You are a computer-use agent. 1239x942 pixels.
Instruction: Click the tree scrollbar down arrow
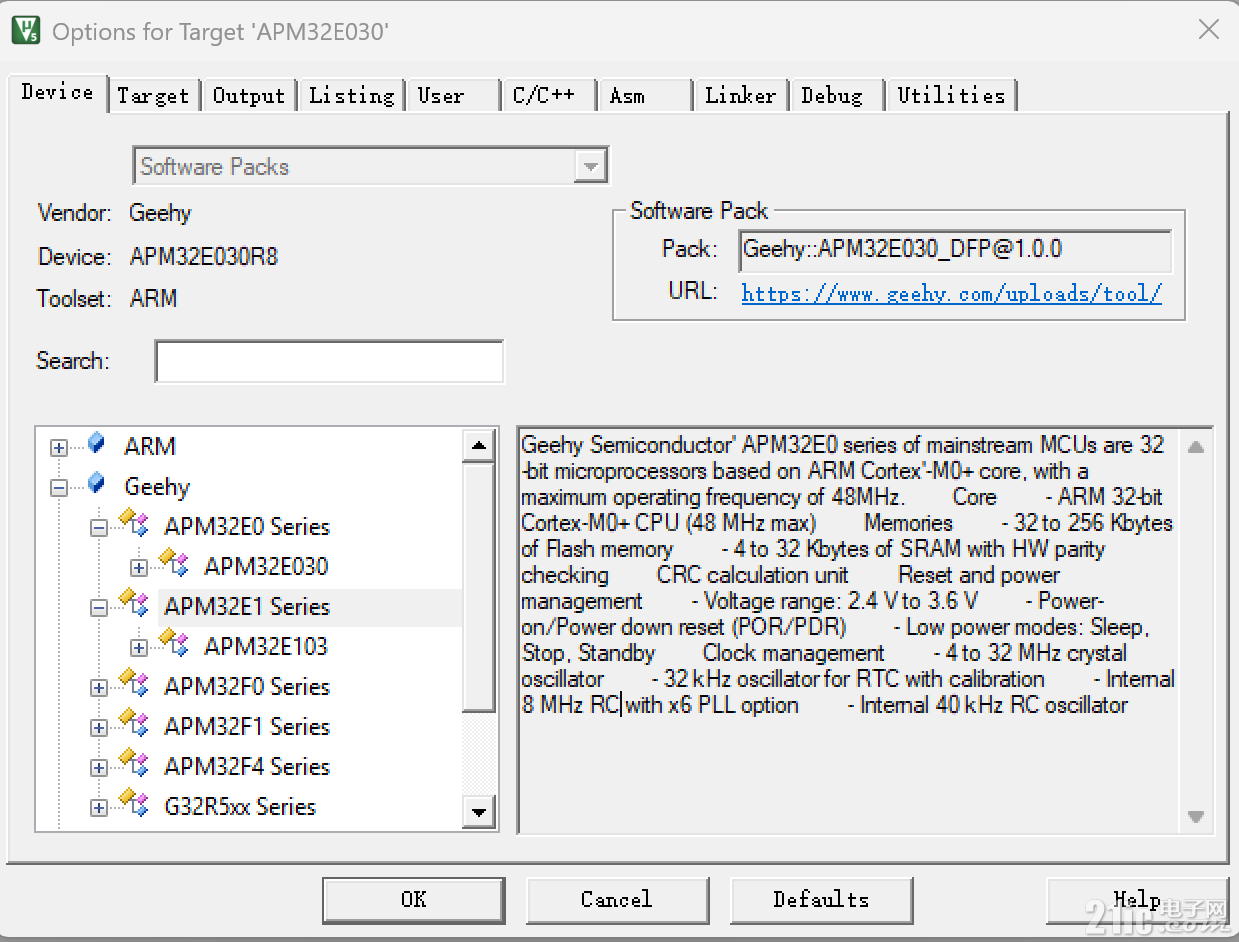(479, 812)
